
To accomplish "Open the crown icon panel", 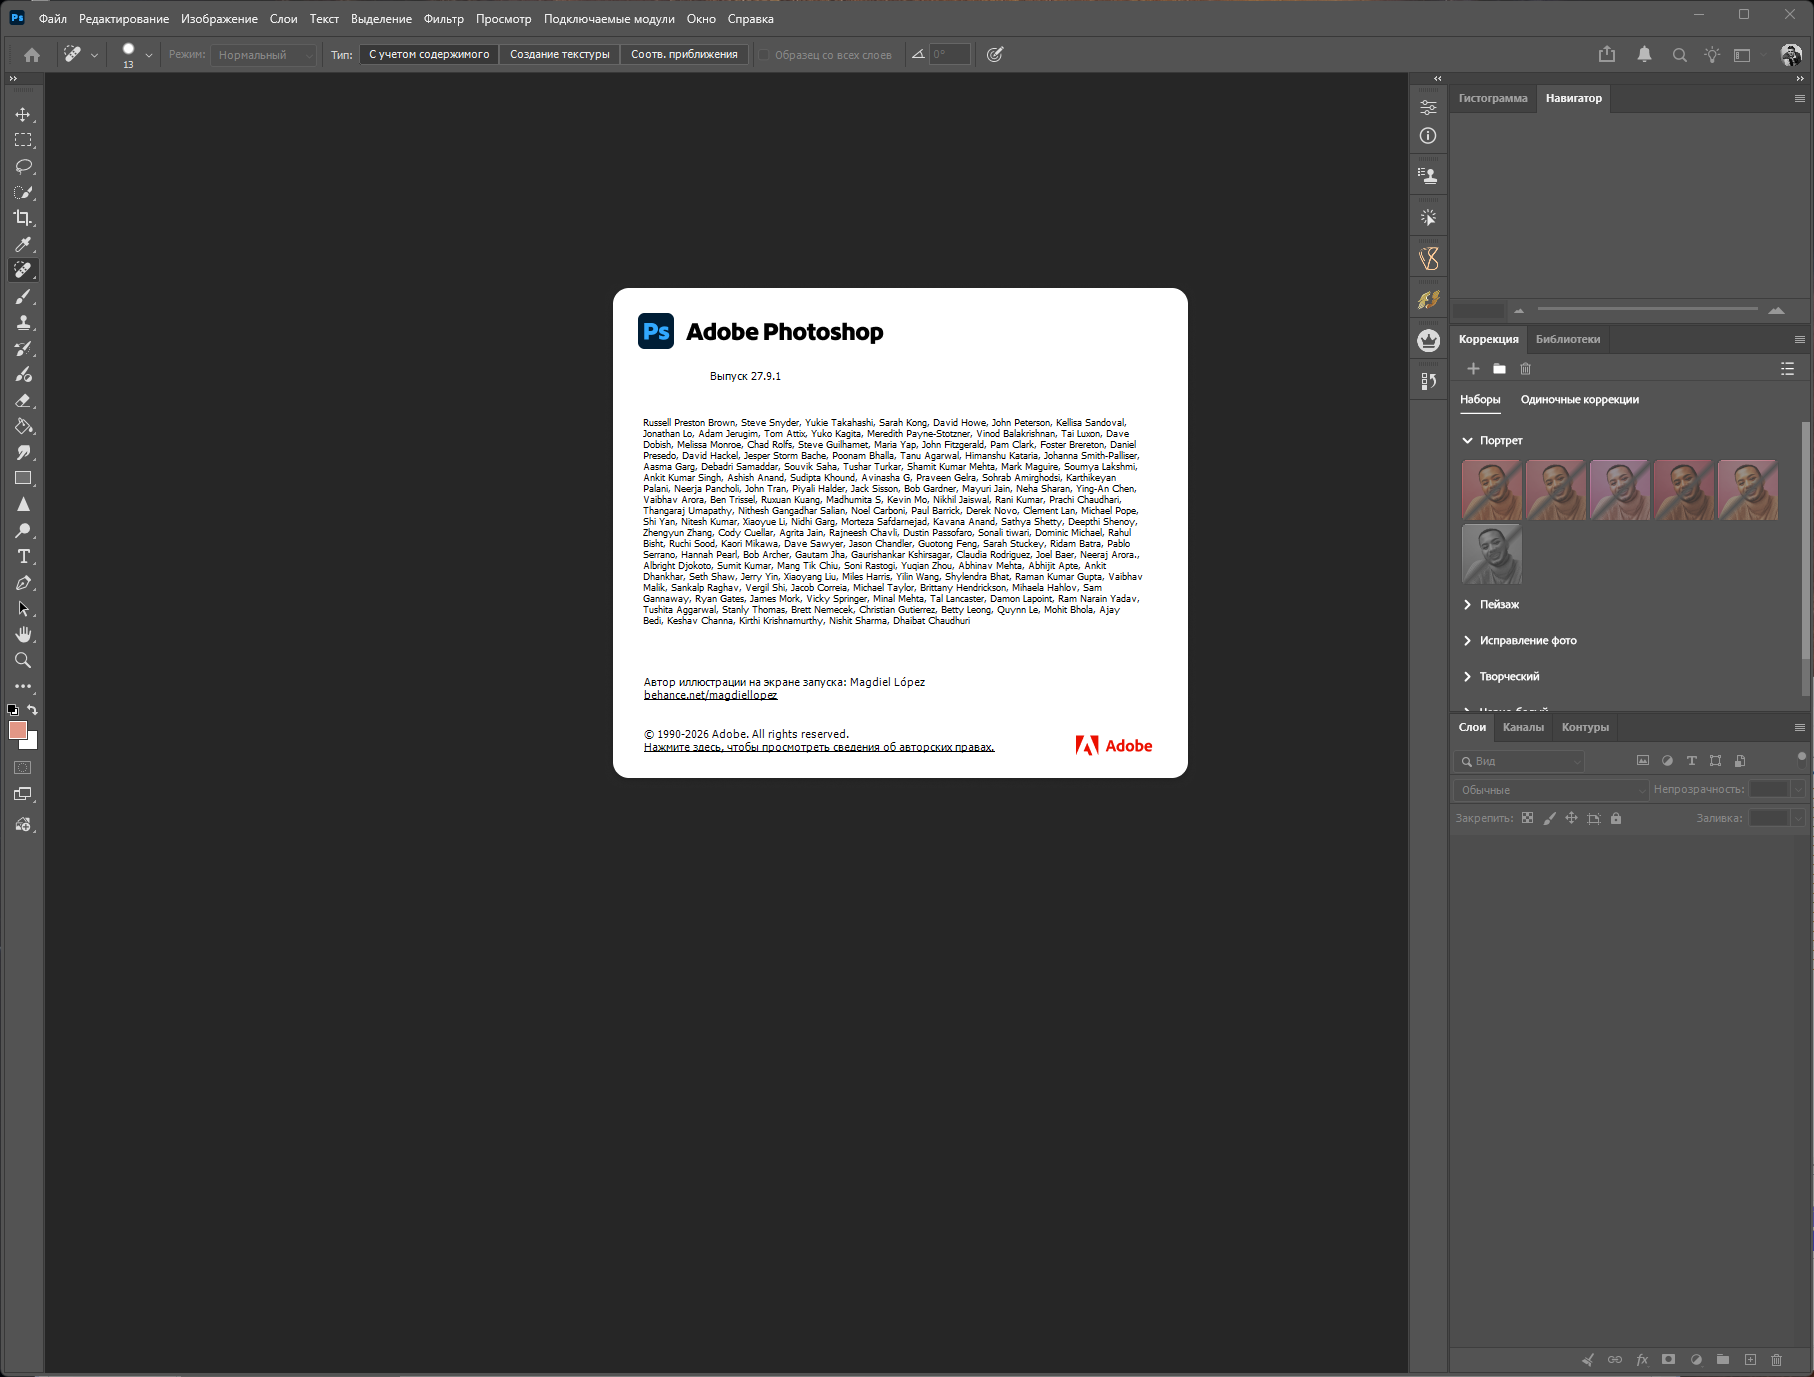I will click(x=1428, y=341).
